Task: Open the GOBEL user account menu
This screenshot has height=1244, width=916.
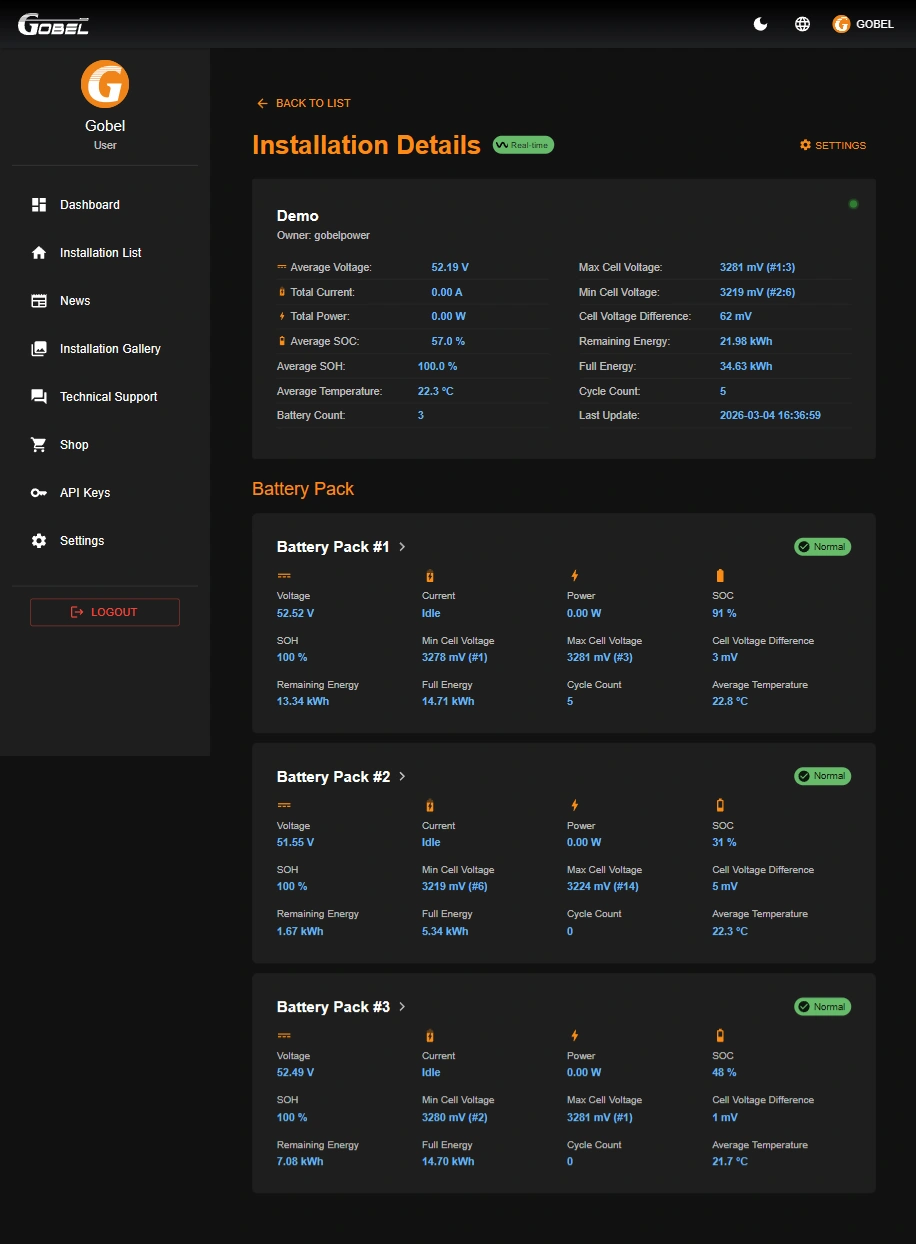Action: coord(863,24)
